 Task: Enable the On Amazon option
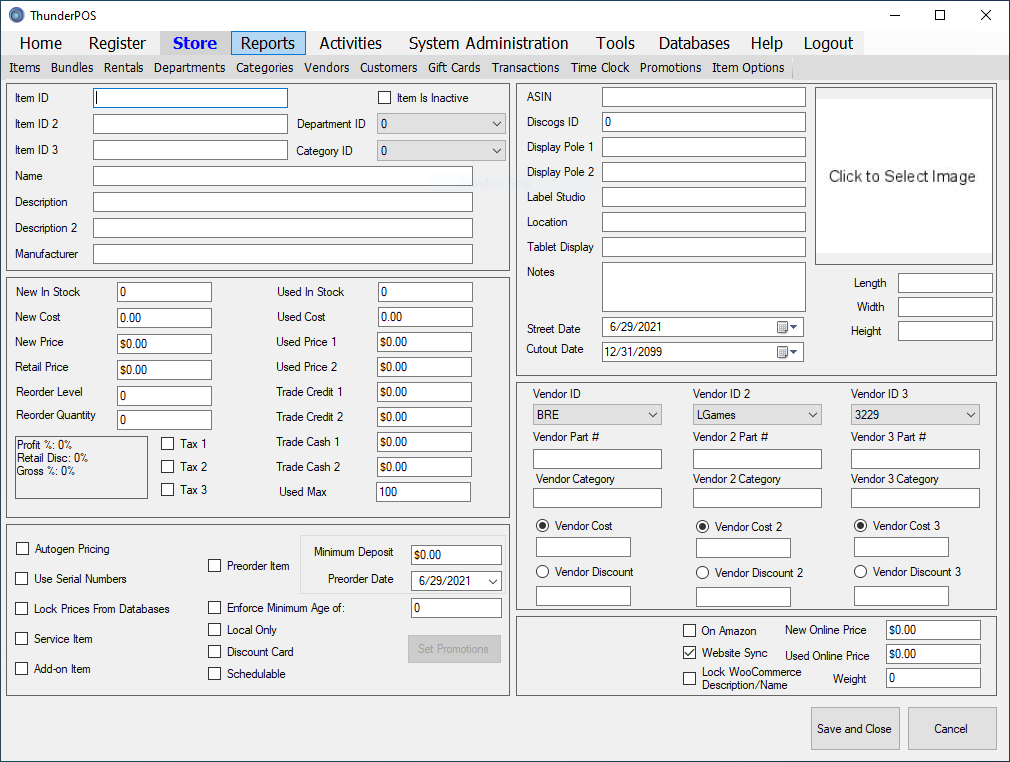[688, 630]
